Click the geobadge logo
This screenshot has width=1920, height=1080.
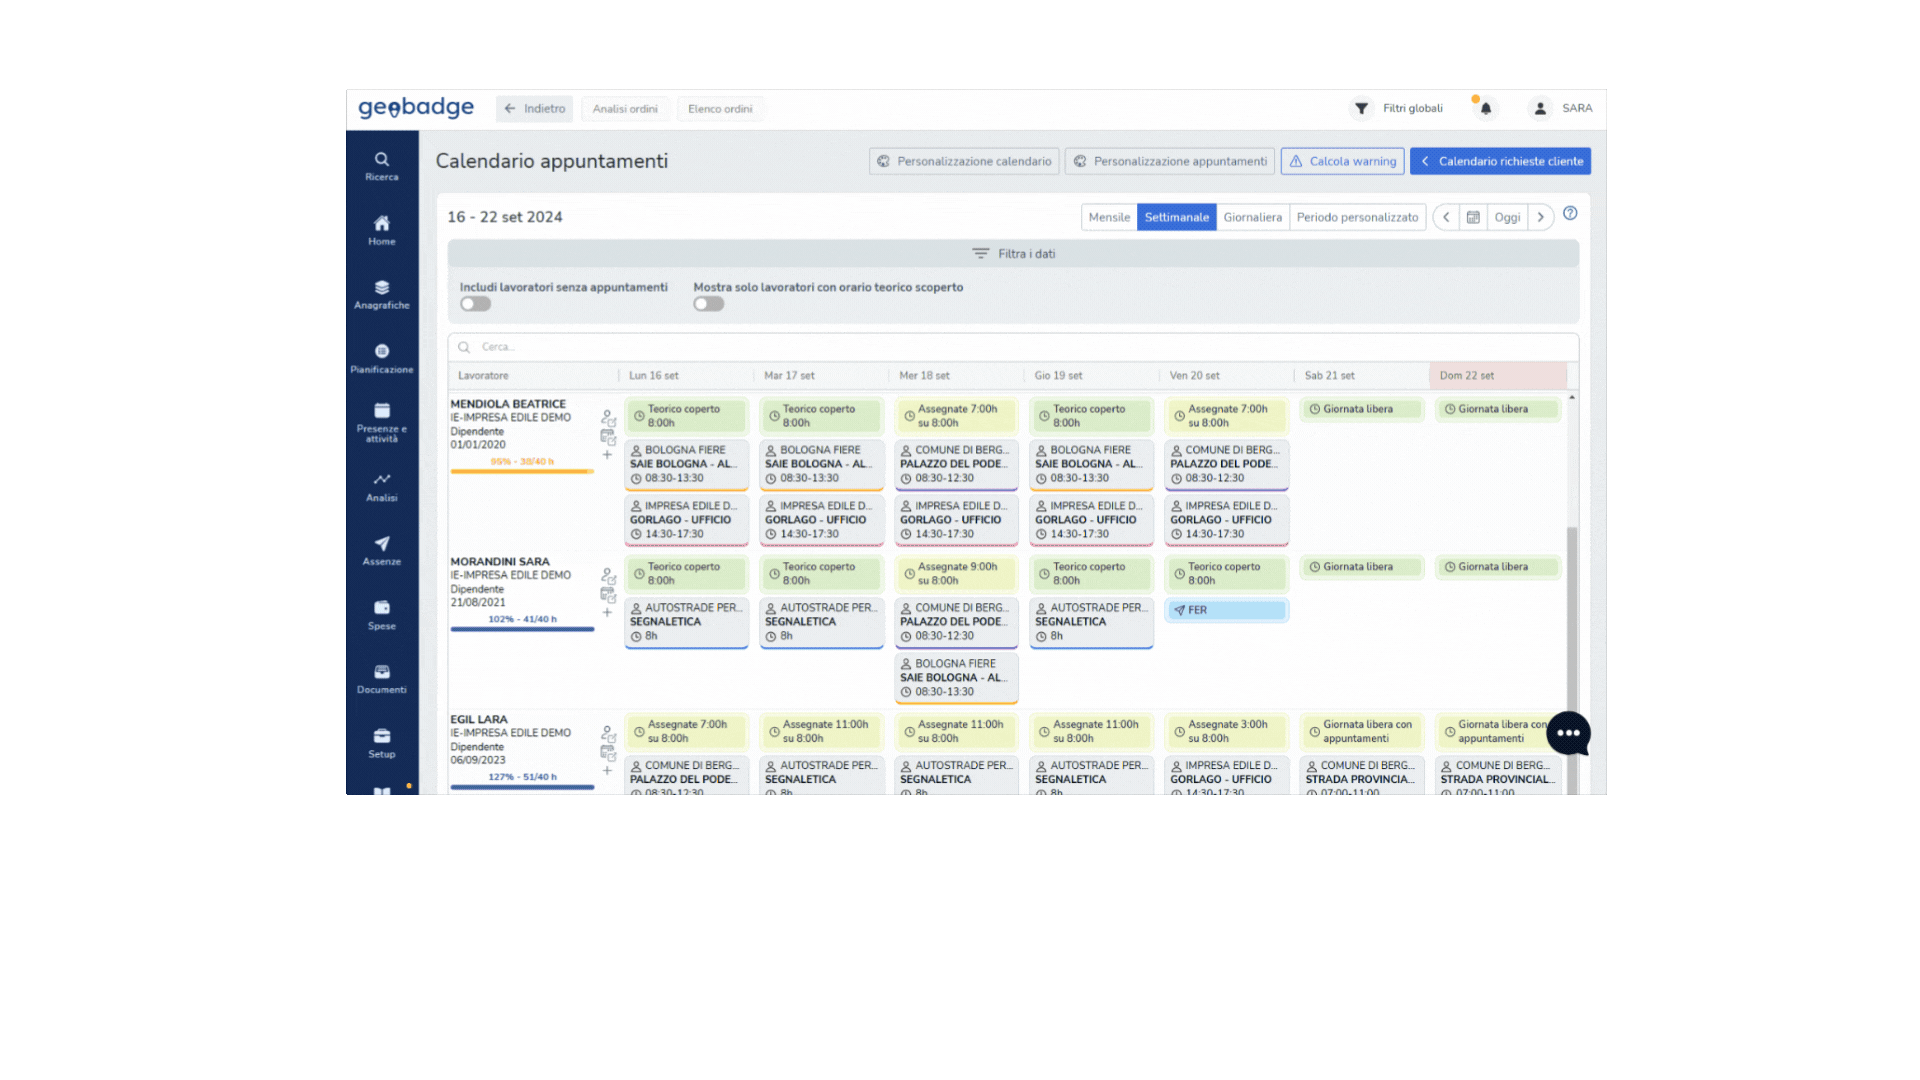pos(416,107)
